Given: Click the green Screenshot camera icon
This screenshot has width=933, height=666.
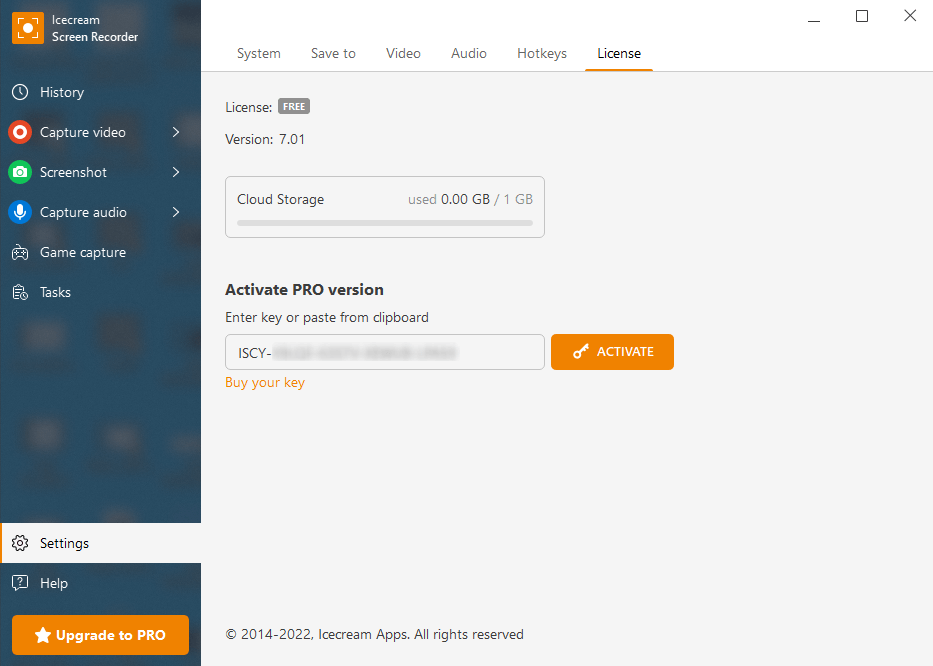Looking at the screenshot, I should coord(20,172).
